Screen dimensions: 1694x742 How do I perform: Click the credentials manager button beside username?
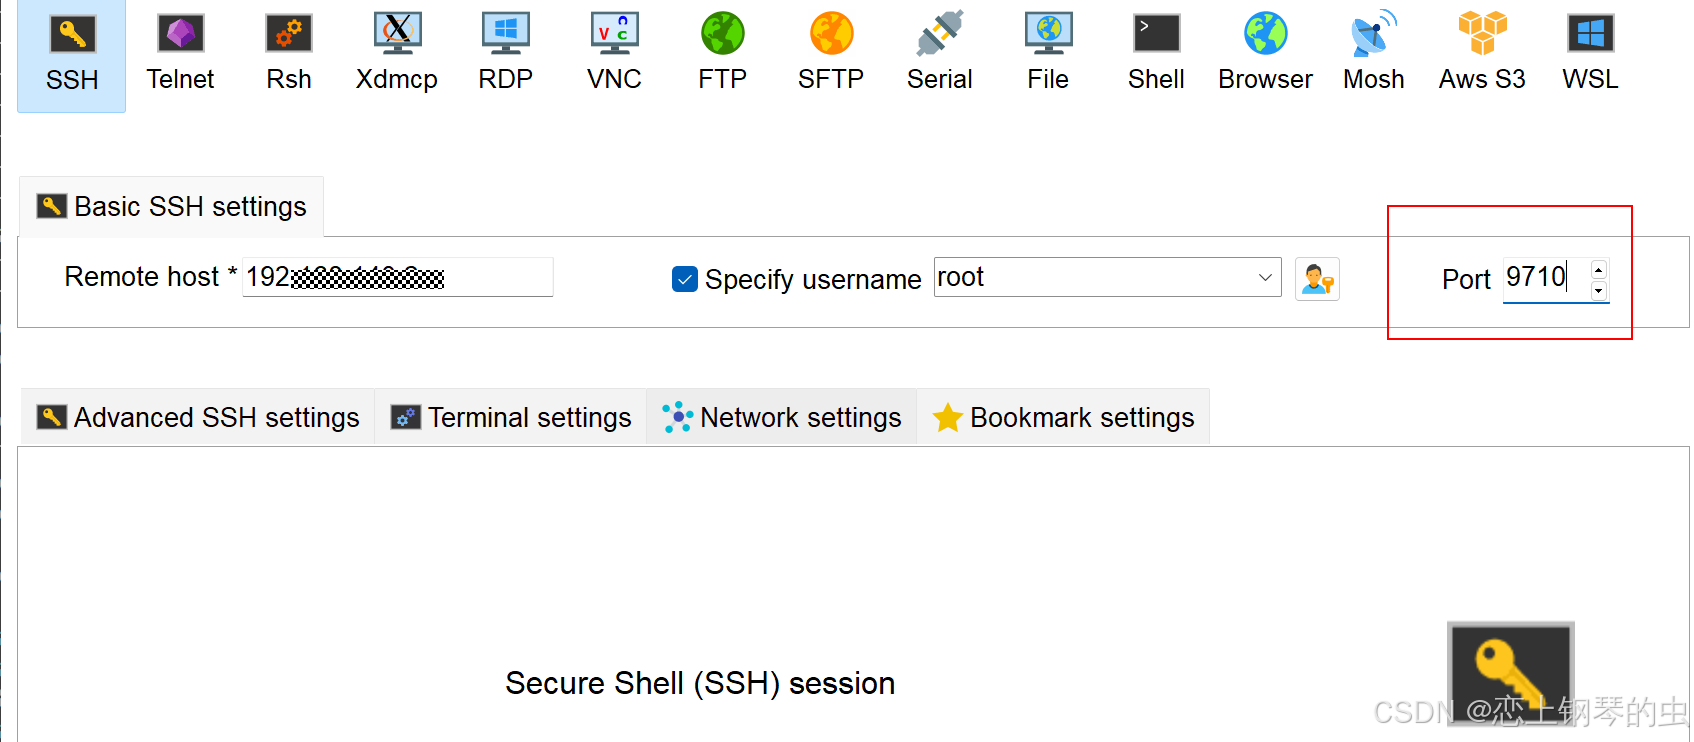[x=1317, y=279]
